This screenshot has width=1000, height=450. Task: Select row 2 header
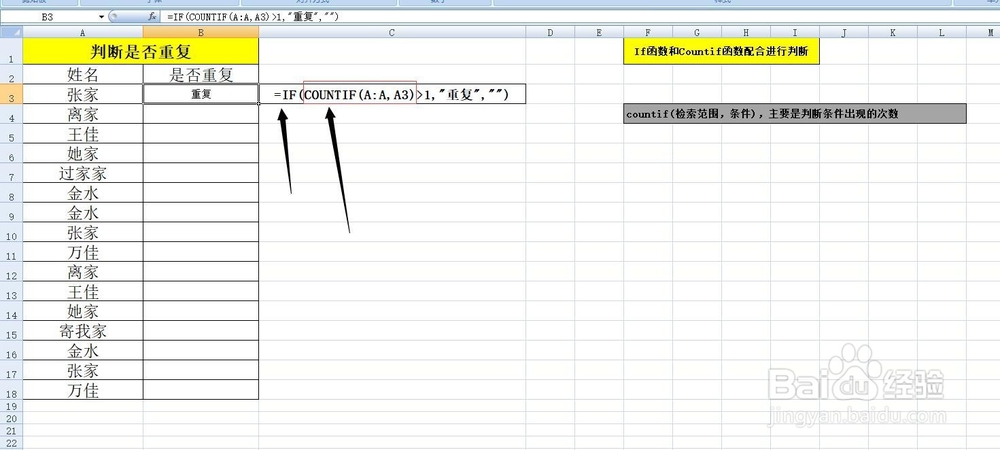(x=11, y=75)
